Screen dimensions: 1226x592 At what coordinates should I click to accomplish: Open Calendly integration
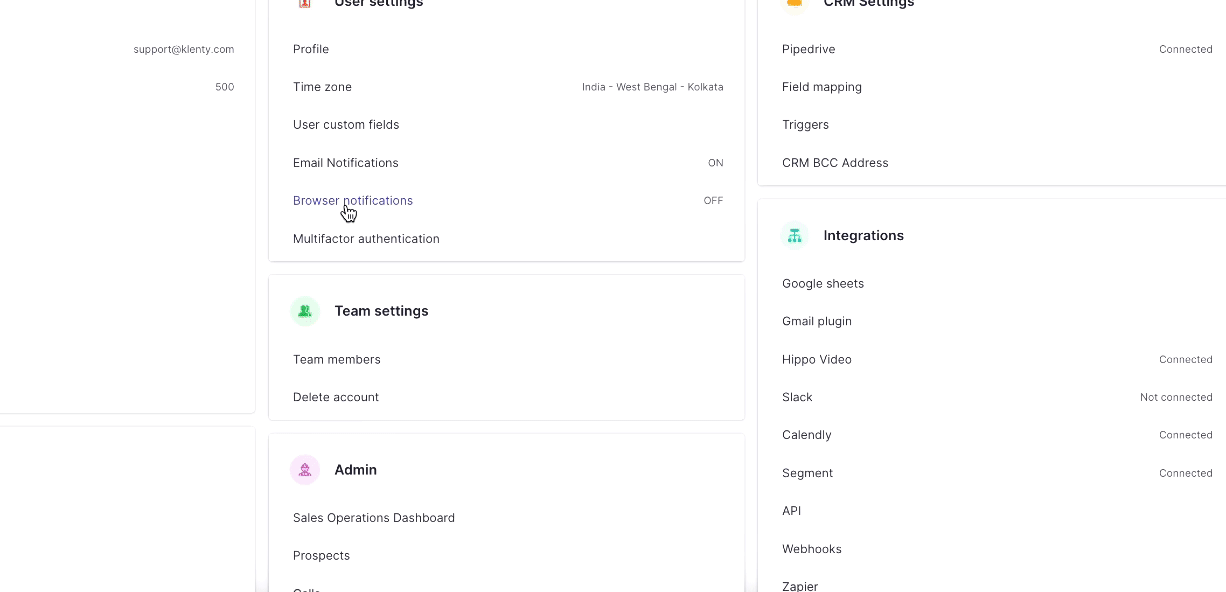click(807, 435)
